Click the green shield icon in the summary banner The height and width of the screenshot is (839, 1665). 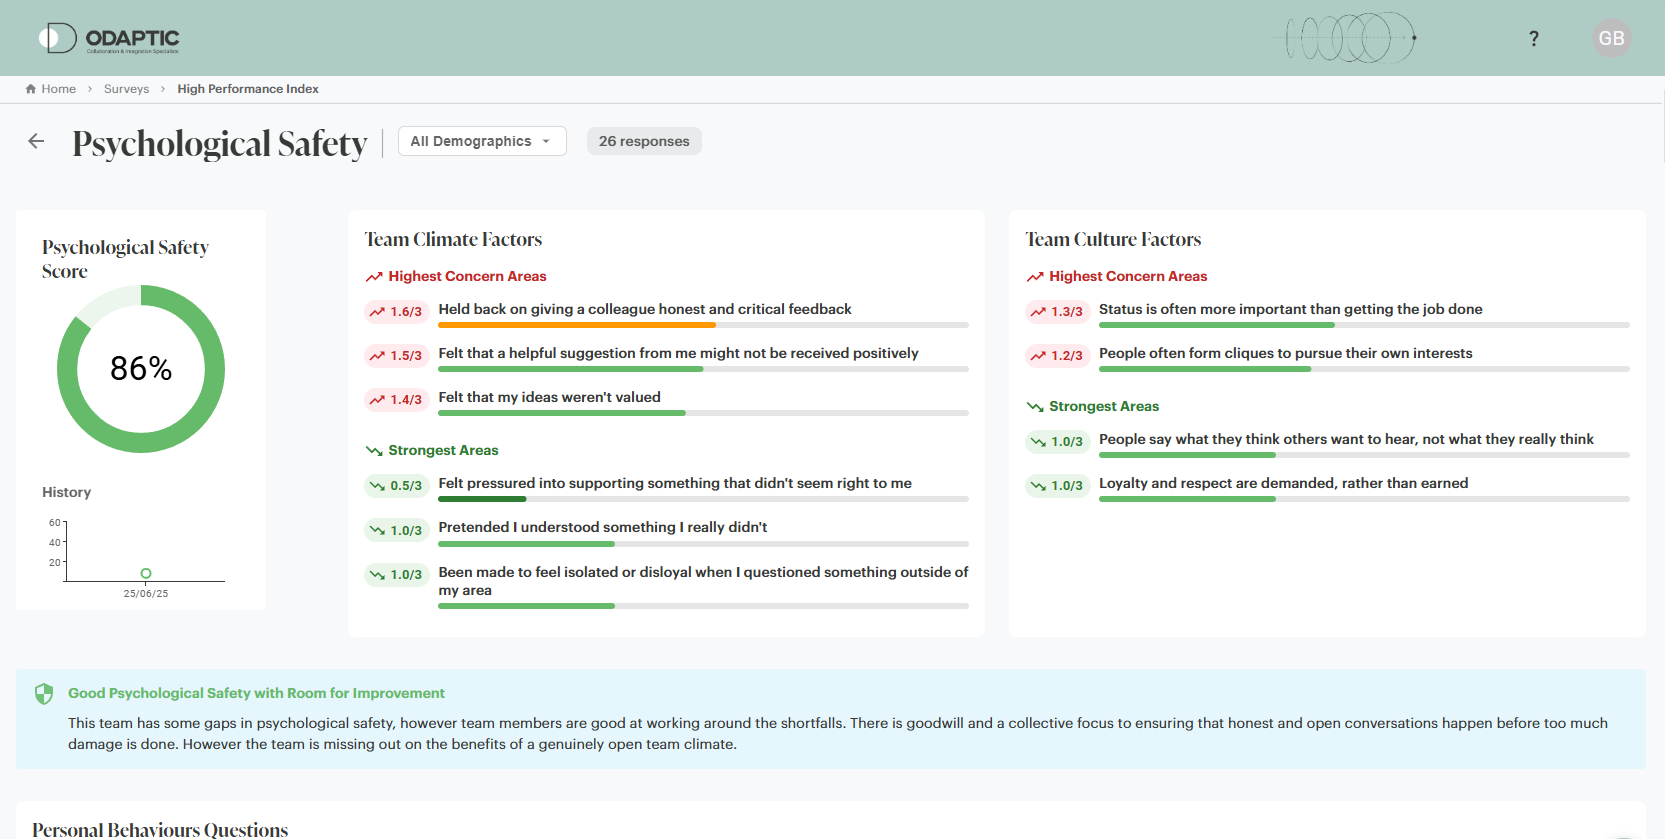[x=44, y=694]
